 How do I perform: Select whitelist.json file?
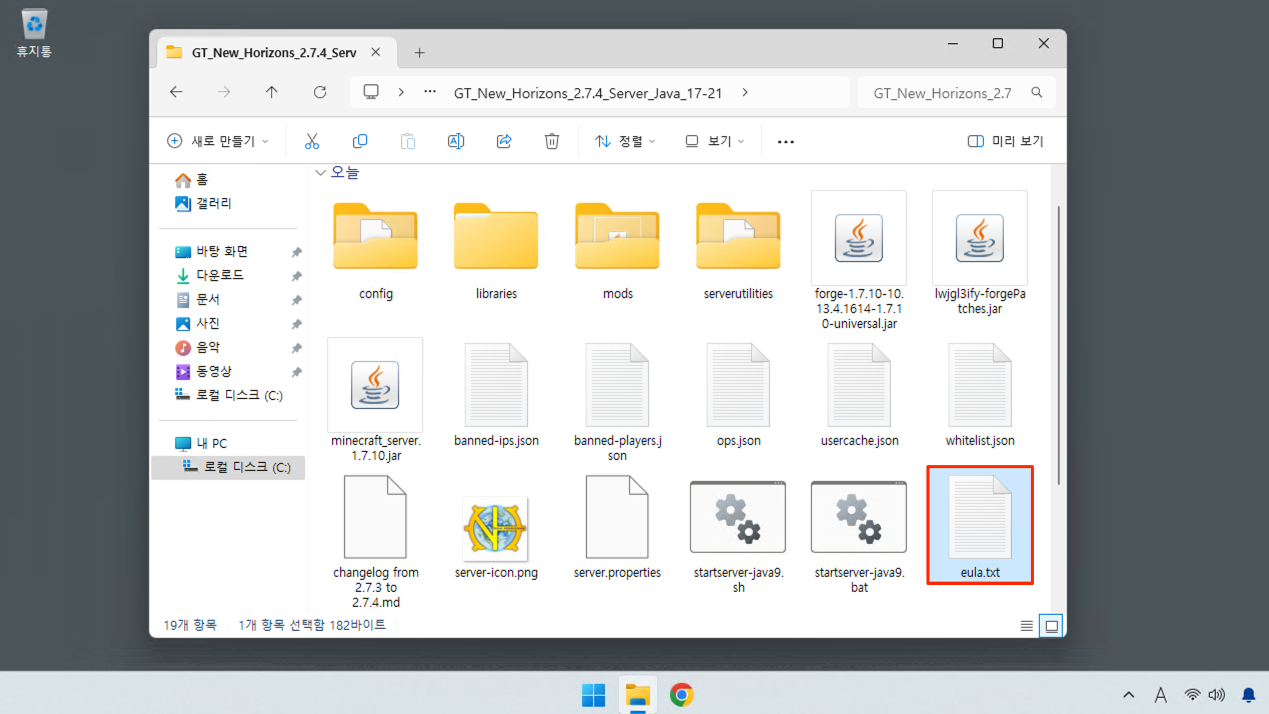pyautogui.click(x=980, y=395)
